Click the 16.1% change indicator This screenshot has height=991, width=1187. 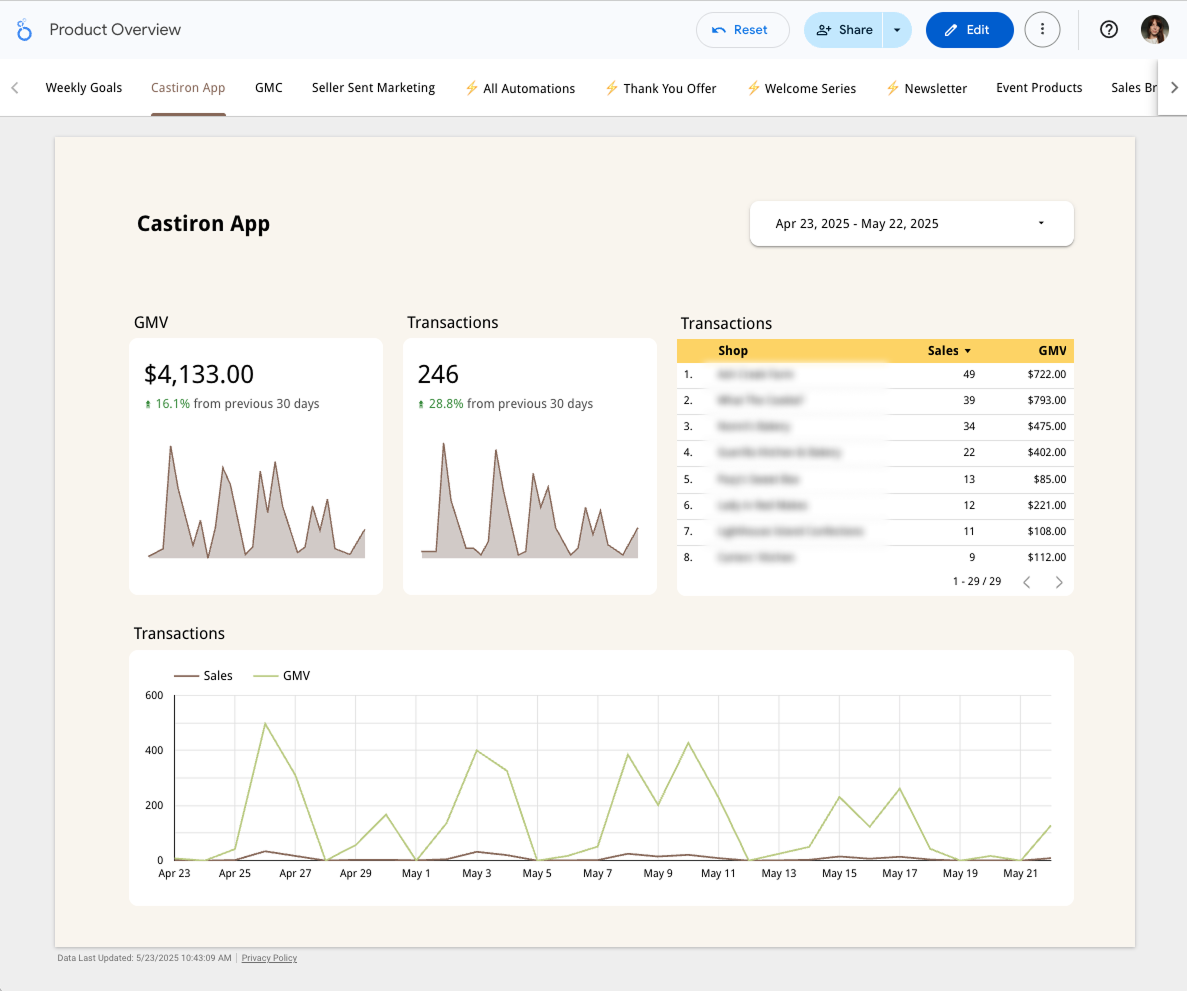coord(167,404)
